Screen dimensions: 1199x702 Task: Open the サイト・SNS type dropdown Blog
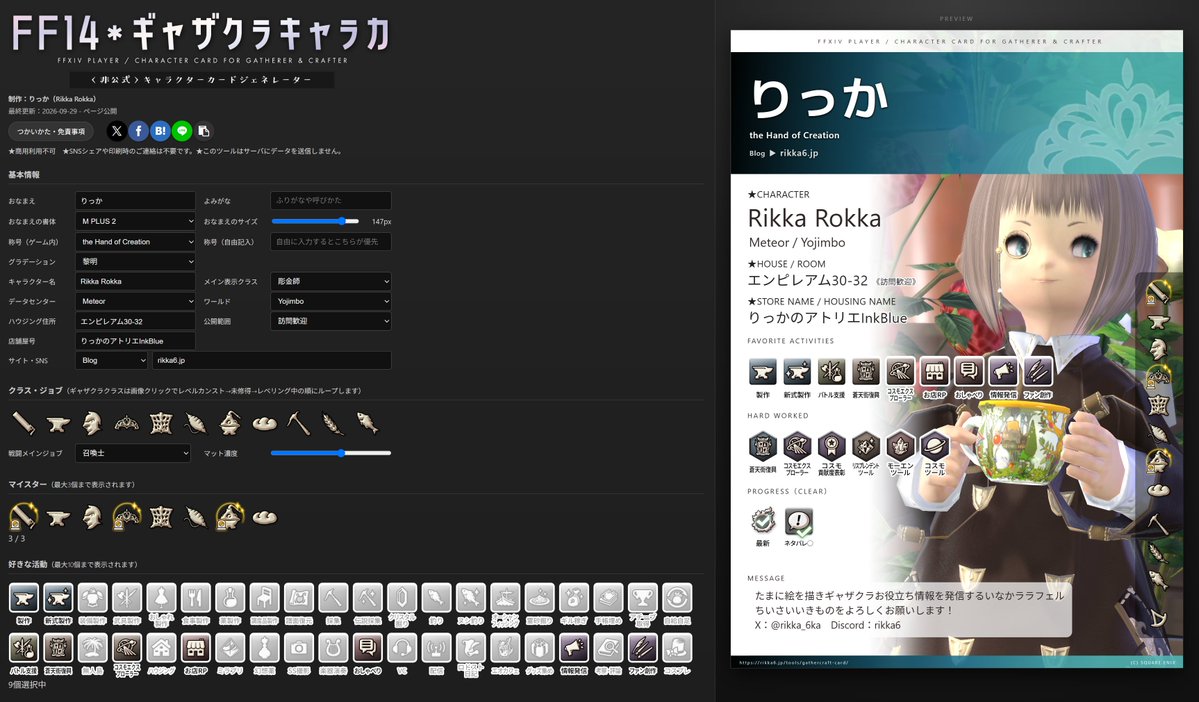112,360
